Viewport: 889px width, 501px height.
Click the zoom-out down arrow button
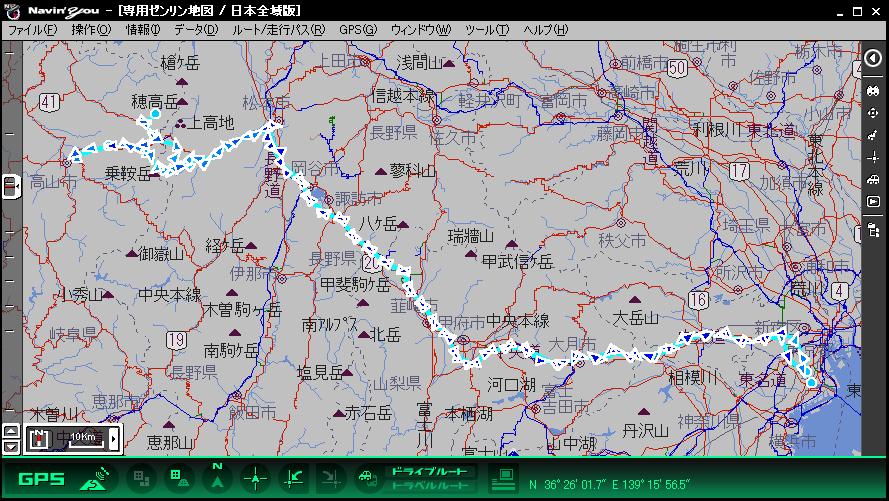11,446
